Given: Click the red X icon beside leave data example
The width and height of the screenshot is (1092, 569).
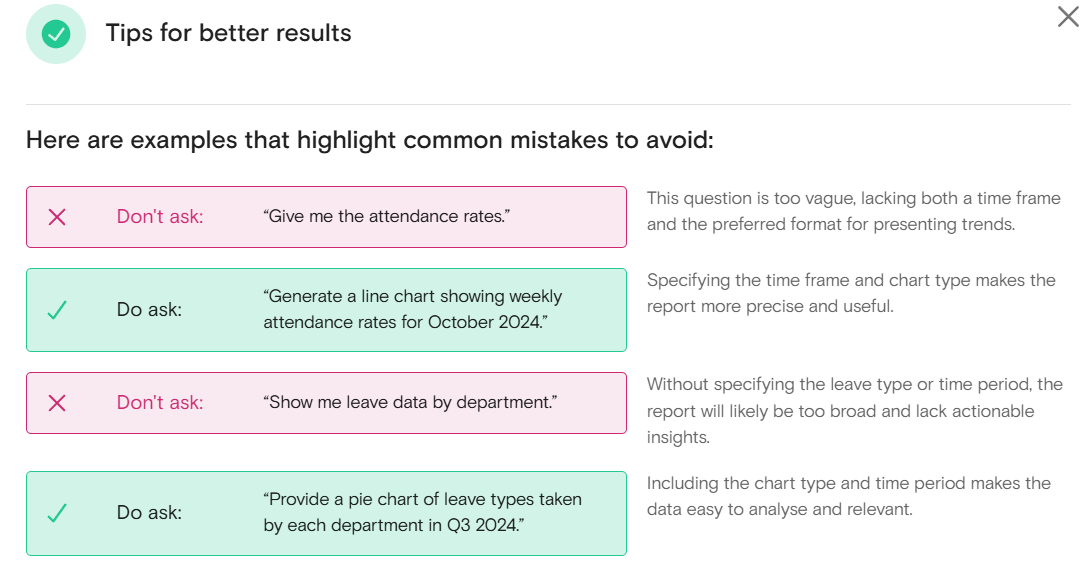Looking at the screenshot, I should (x=57, y=403).
